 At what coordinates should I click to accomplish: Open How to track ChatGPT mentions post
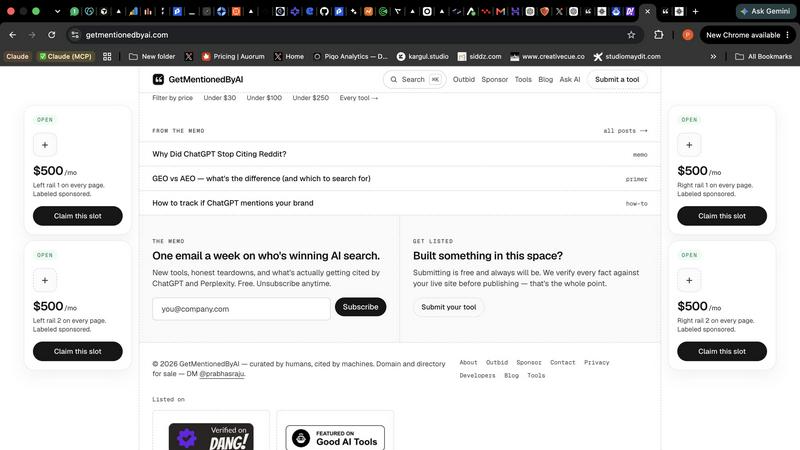pos(399,203)
